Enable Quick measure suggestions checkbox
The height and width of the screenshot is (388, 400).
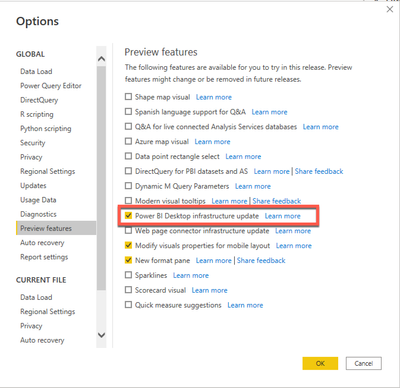tap(128, 305)
